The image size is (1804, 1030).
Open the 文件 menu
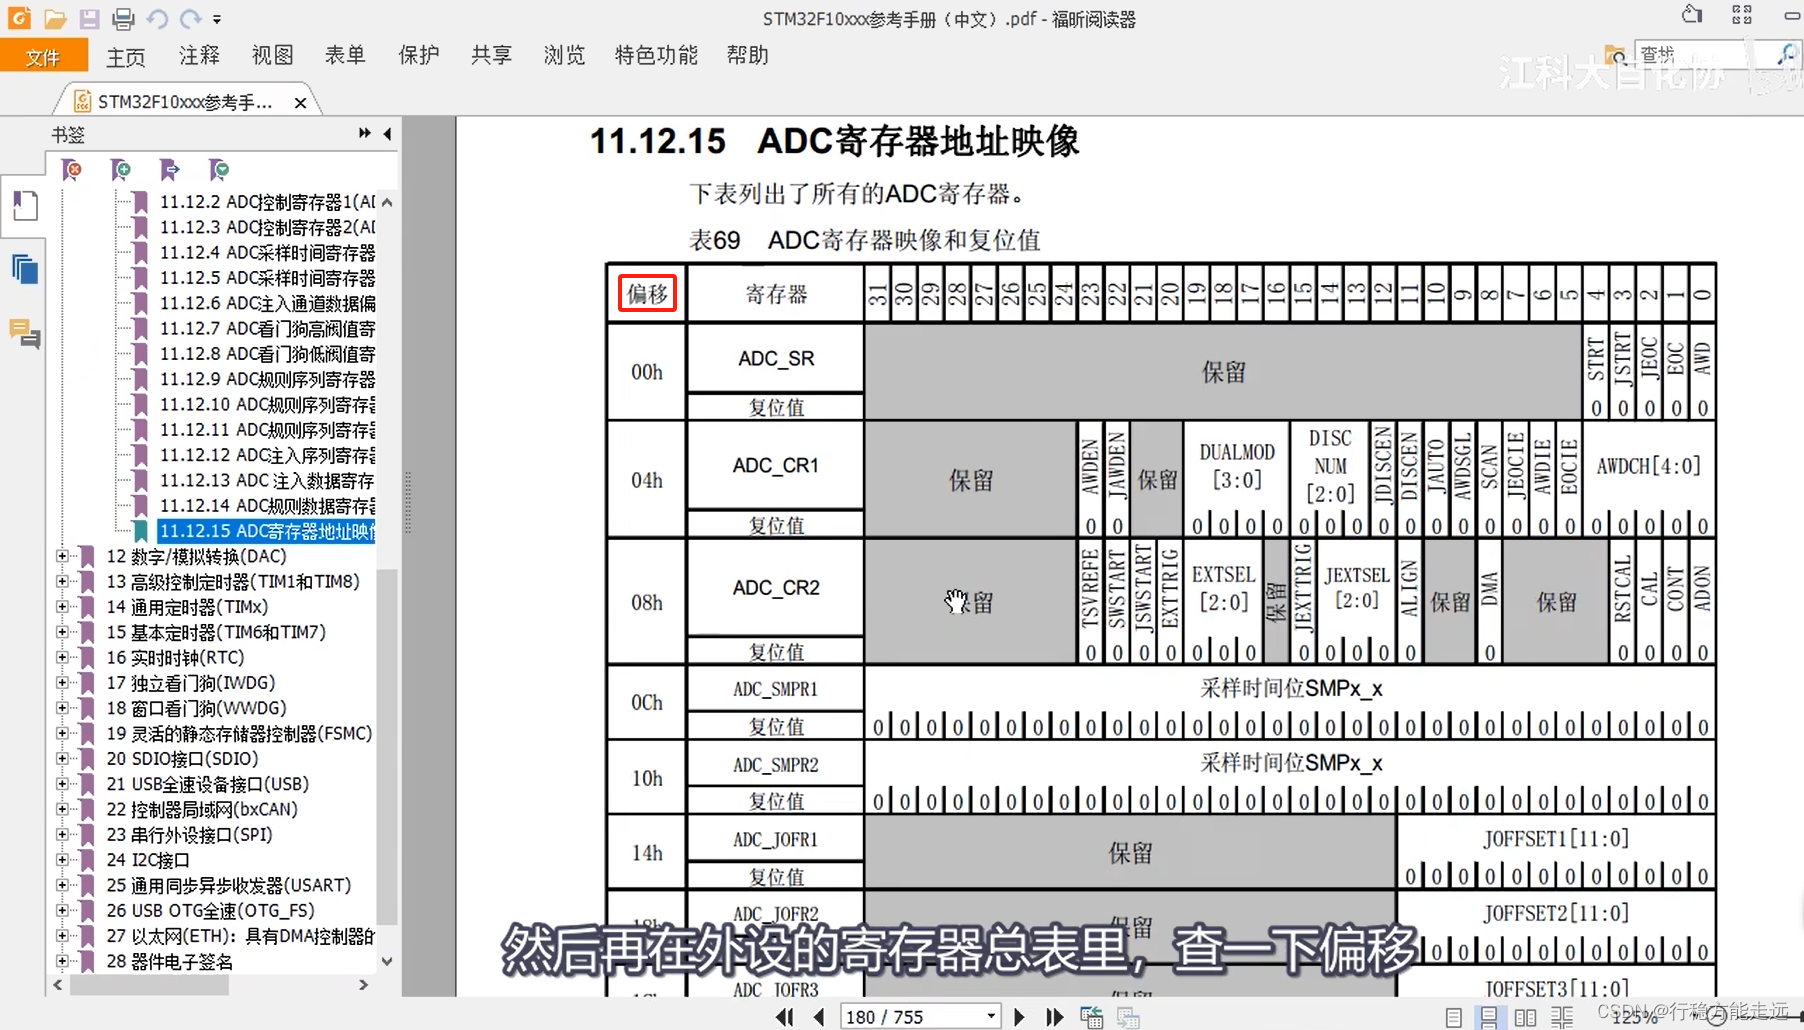(x=43, y=56)
